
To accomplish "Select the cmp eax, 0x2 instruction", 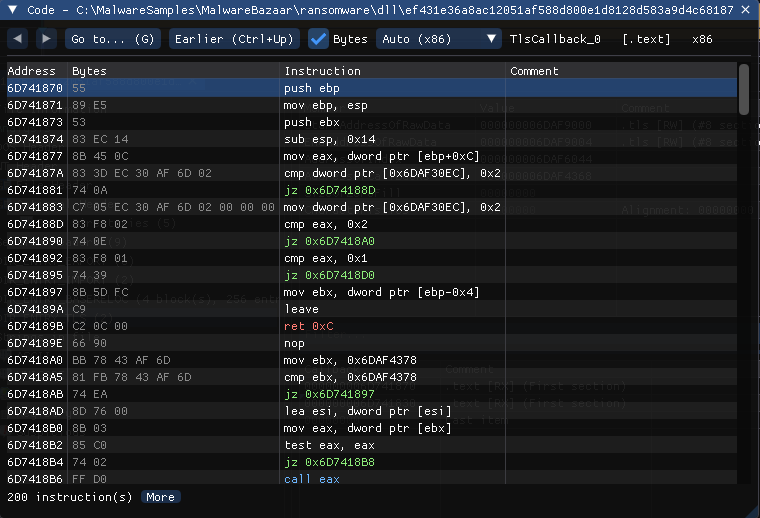I will tap(326, 224).
